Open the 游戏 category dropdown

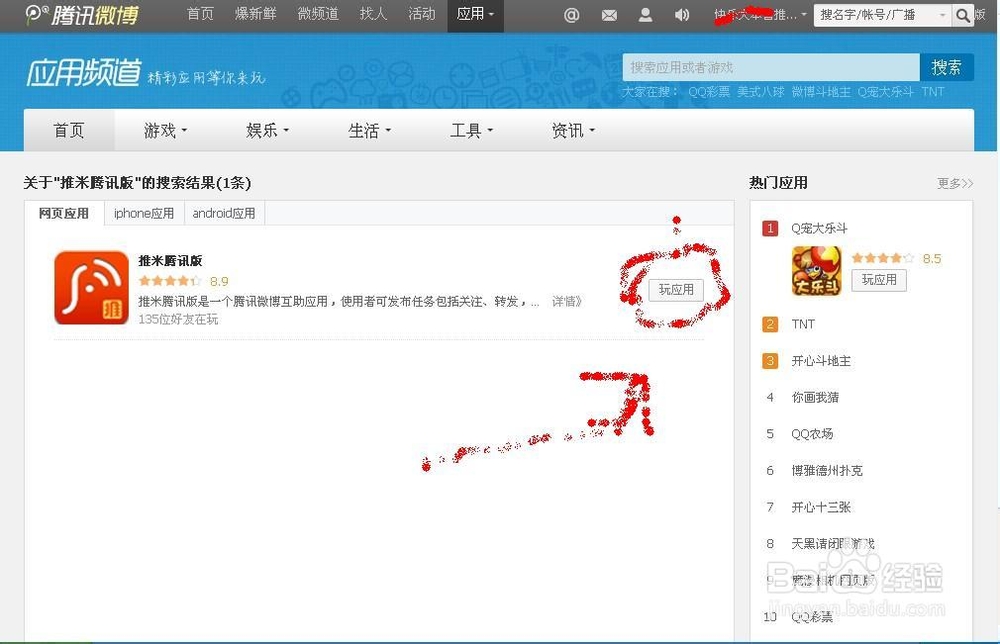click(x=164, y=130)
